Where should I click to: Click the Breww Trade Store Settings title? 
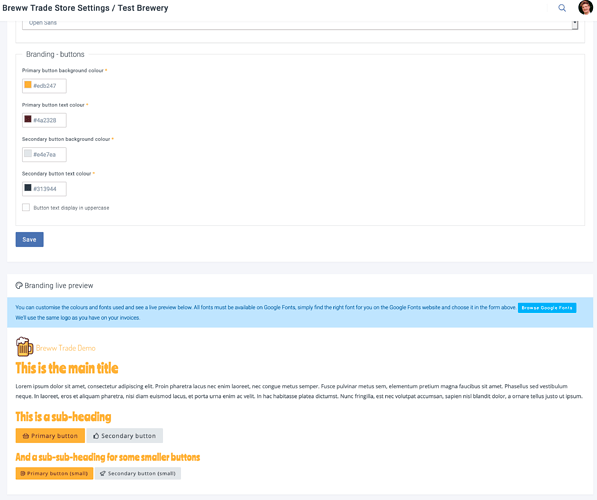85,8
